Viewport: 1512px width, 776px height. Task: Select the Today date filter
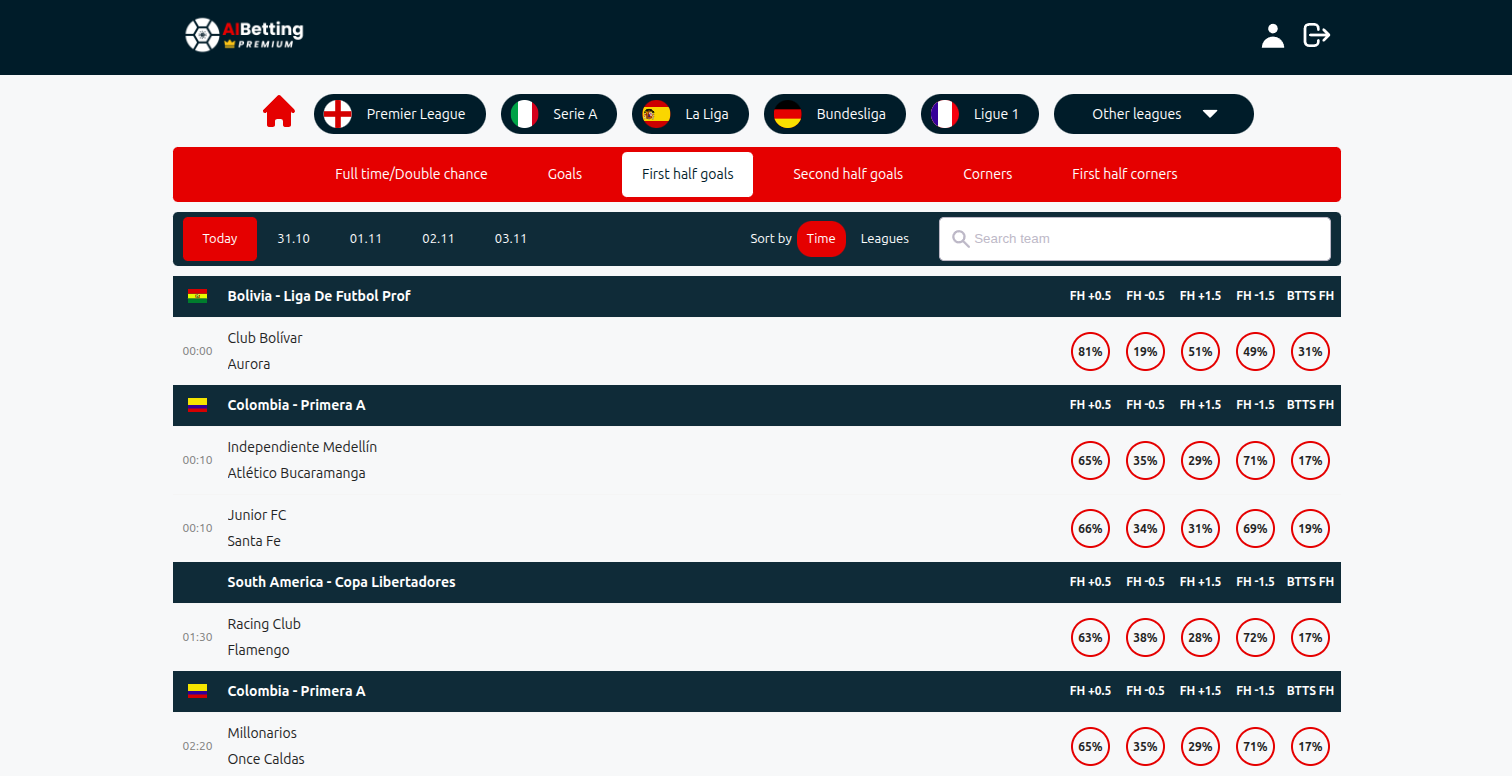point(220,239)
